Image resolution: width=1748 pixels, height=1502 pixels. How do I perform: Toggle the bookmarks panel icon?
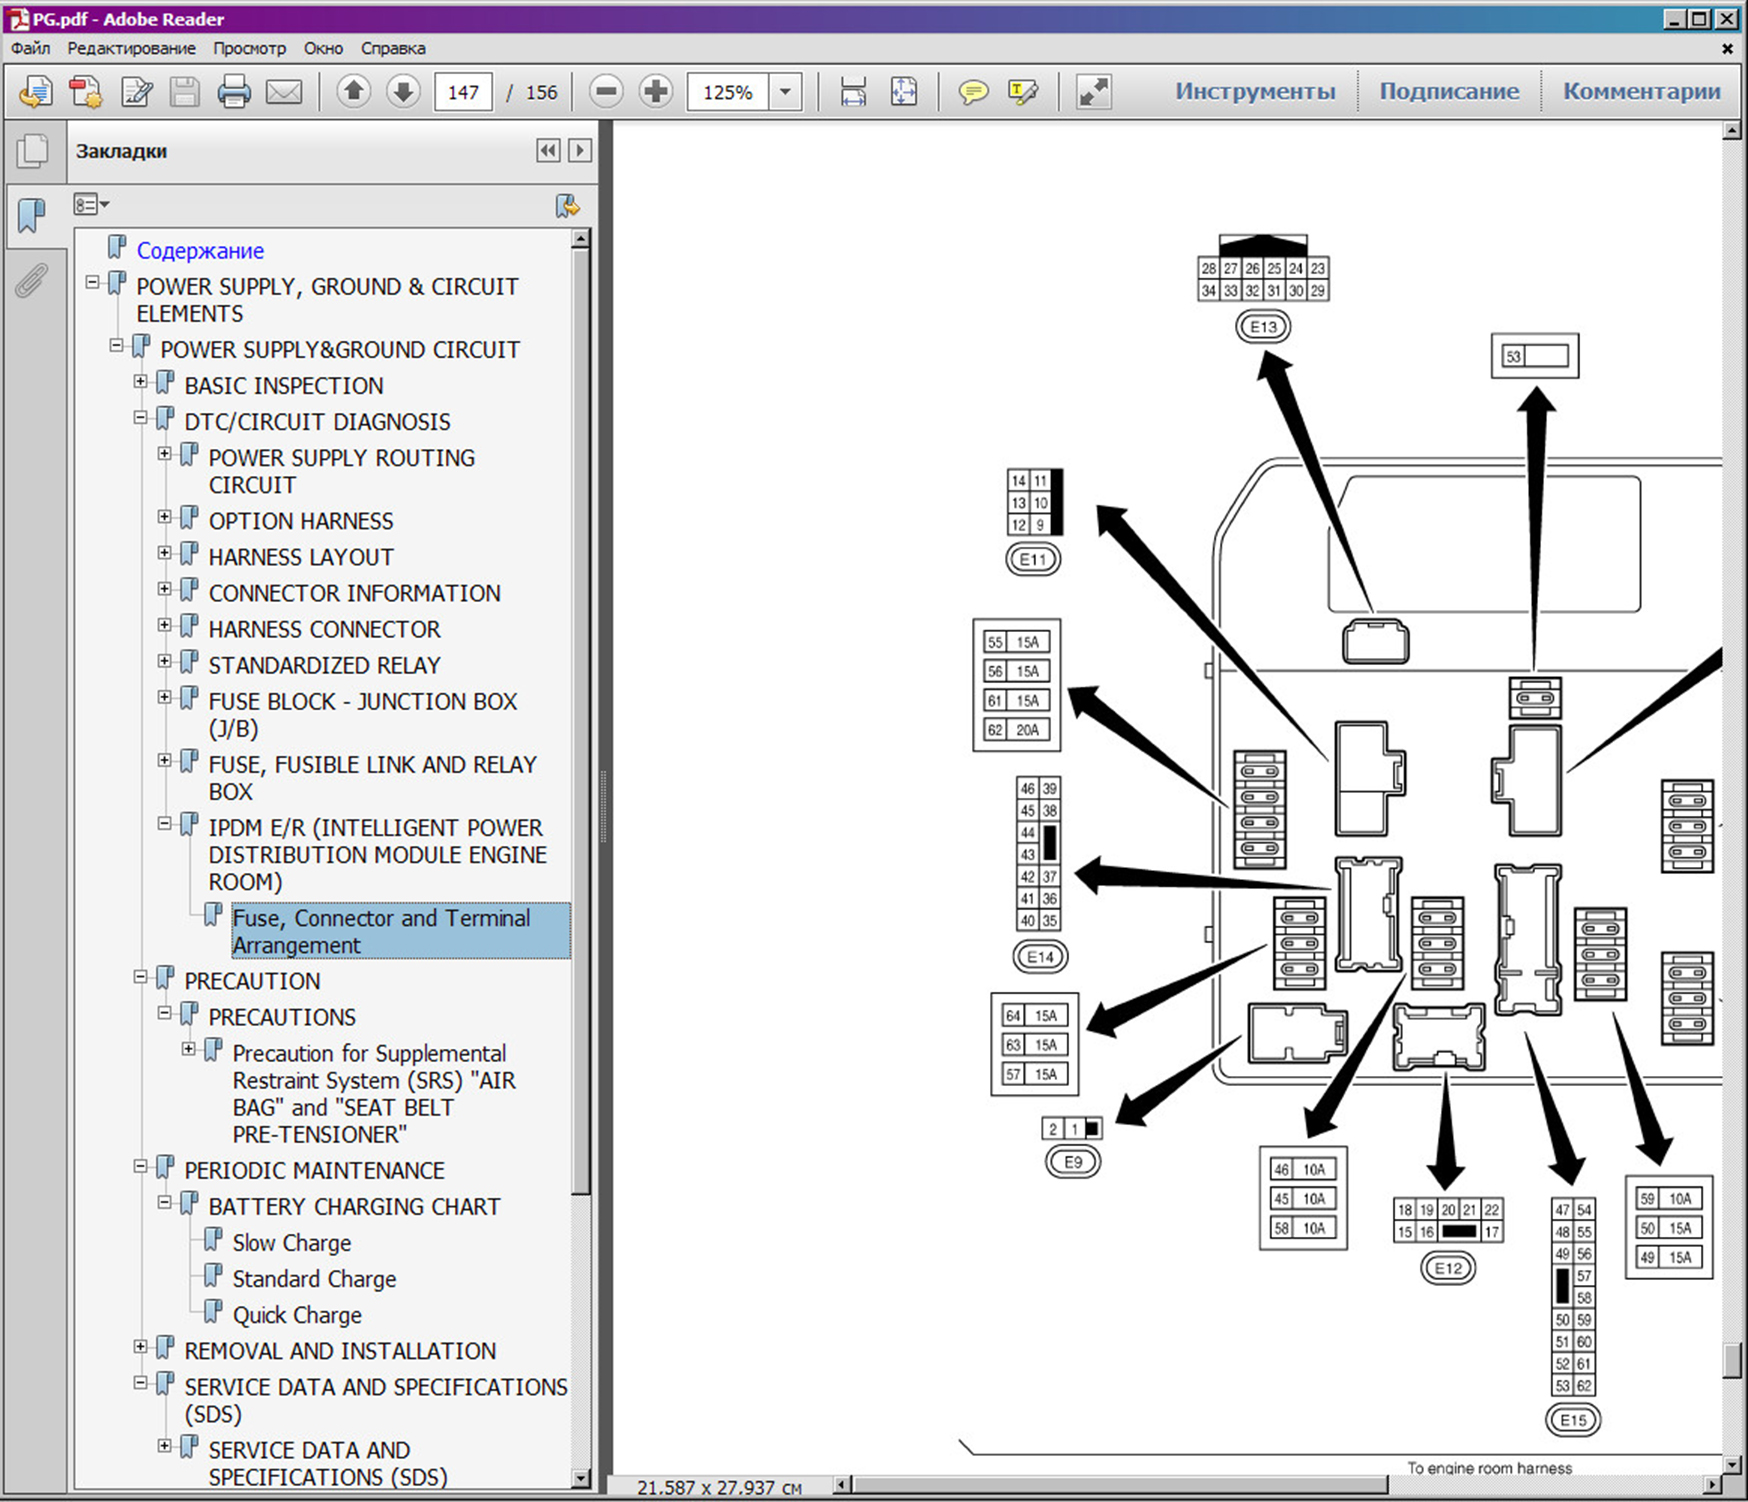32,214
